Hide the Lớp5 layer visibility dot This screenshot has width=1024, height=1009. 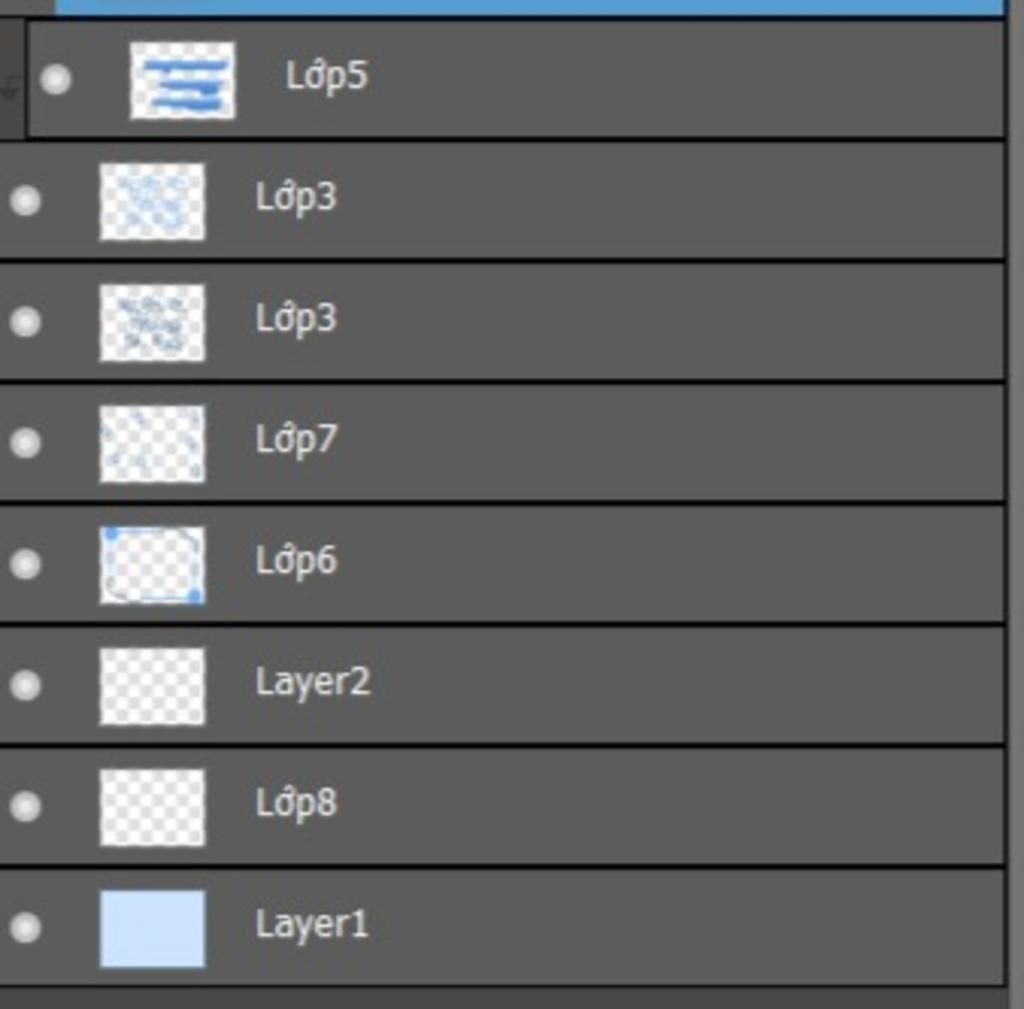pos(56,80)
